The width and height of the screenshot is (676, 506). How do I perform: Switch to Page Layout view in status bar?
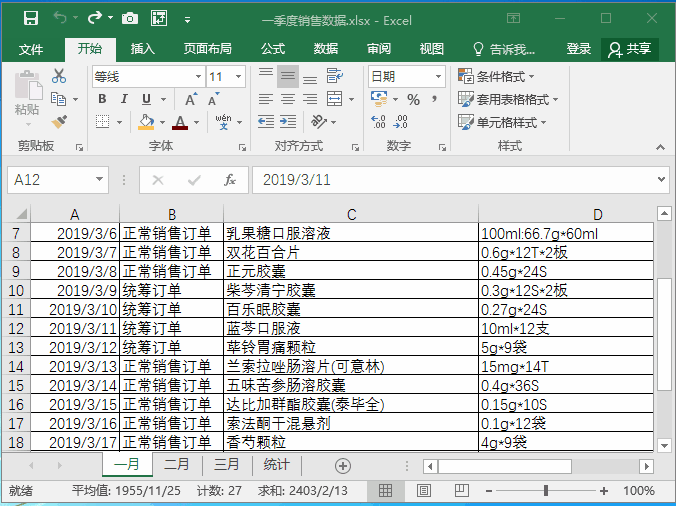[423, 491]
